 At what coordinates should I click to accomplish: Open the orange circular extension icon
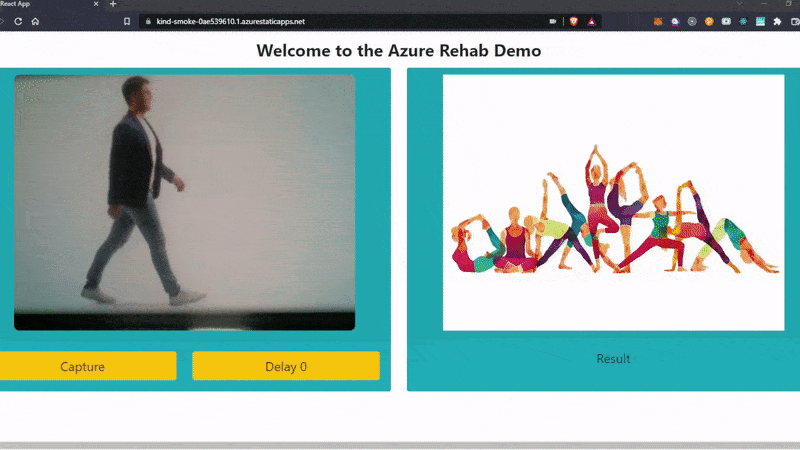click(x=709, y=21)
